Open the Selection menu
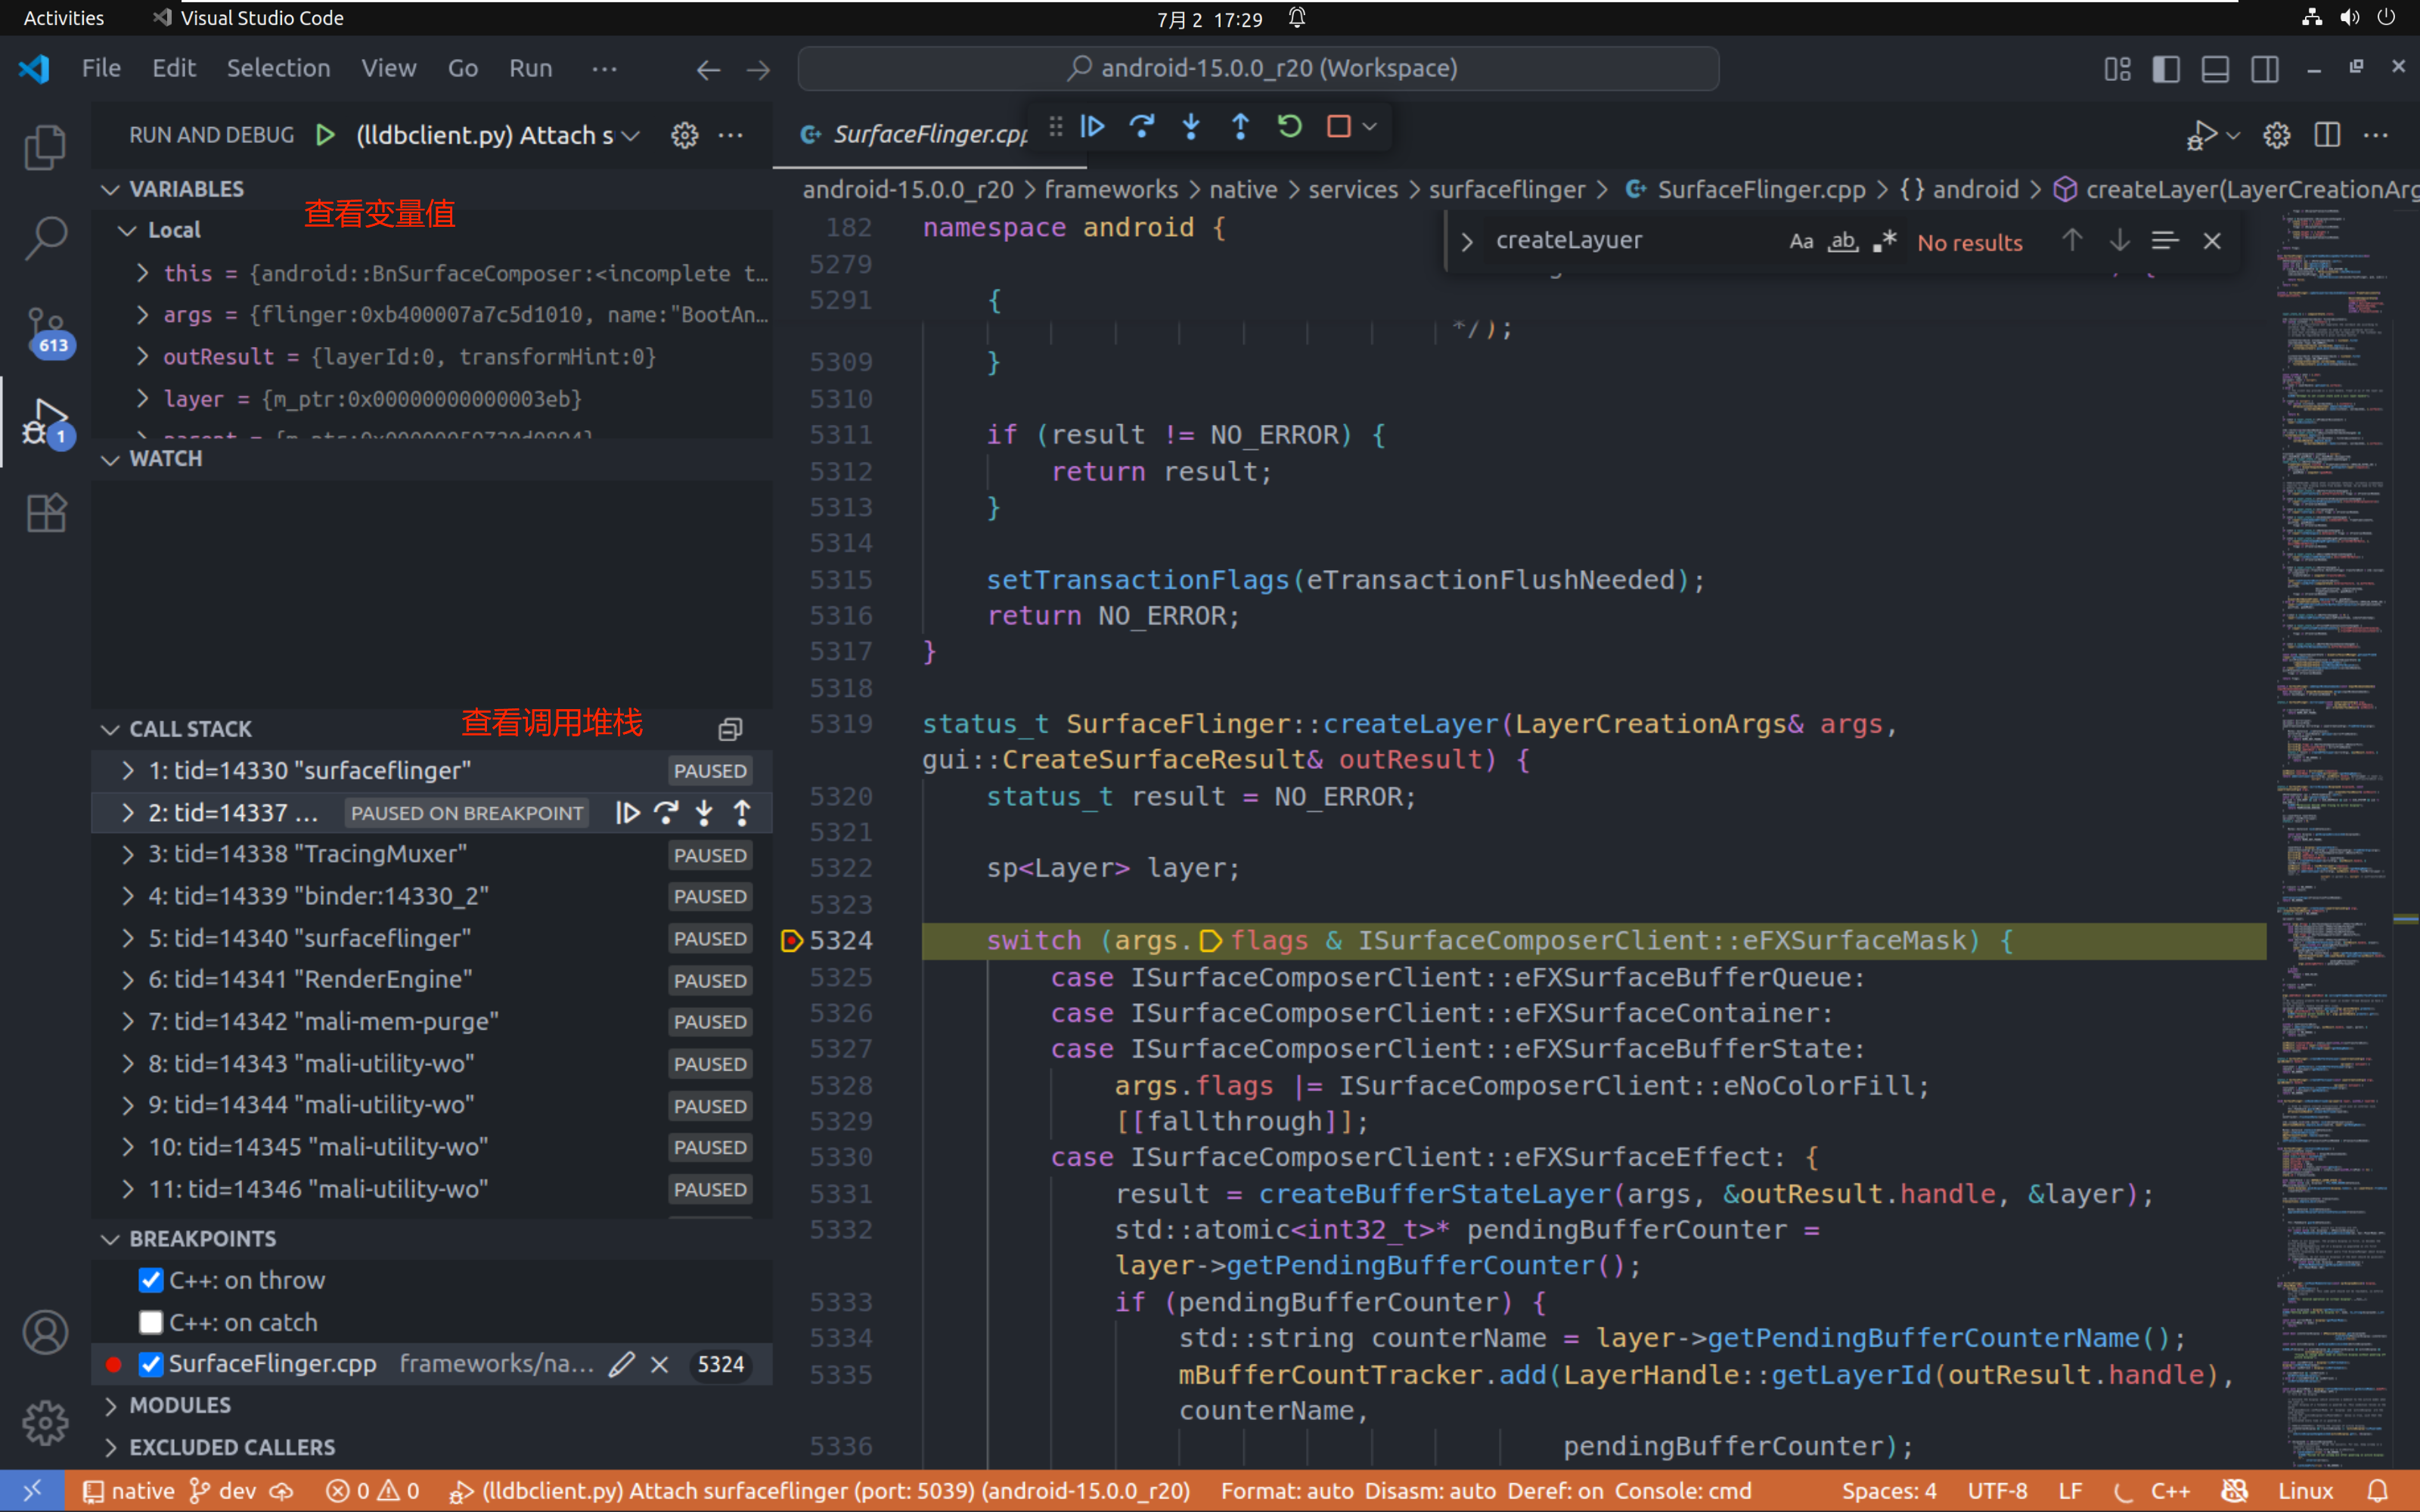 pyautogui.click(x=278, y=68)
